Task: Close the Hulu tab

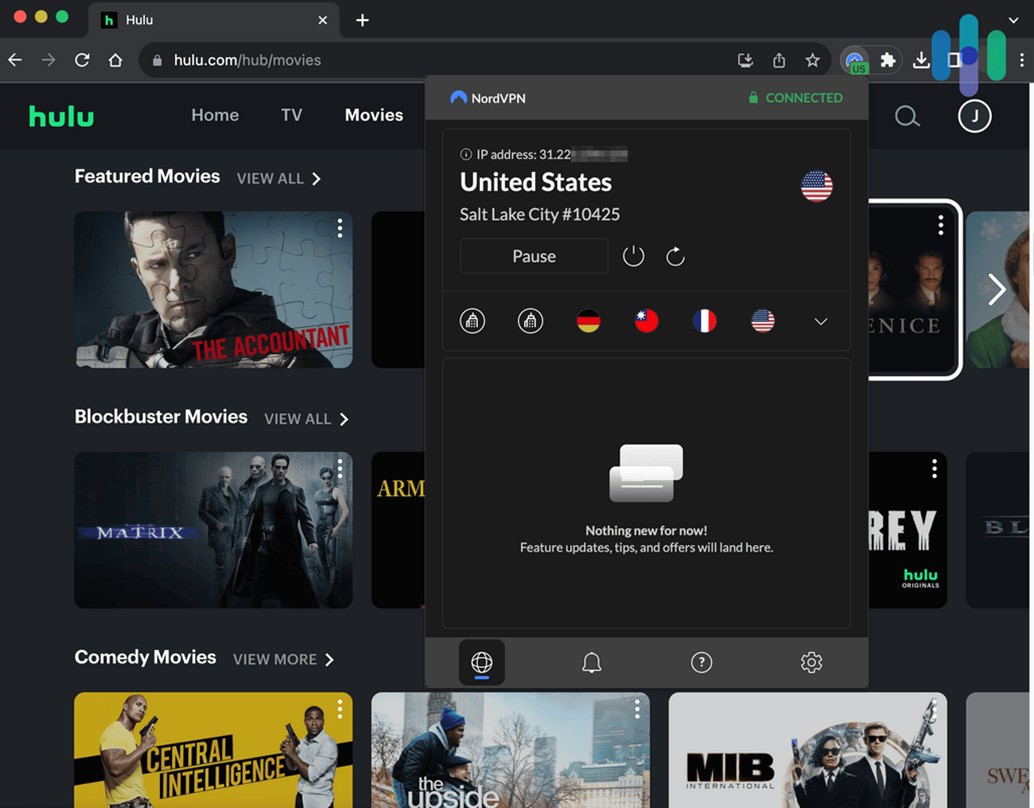Action: point(322,20)
